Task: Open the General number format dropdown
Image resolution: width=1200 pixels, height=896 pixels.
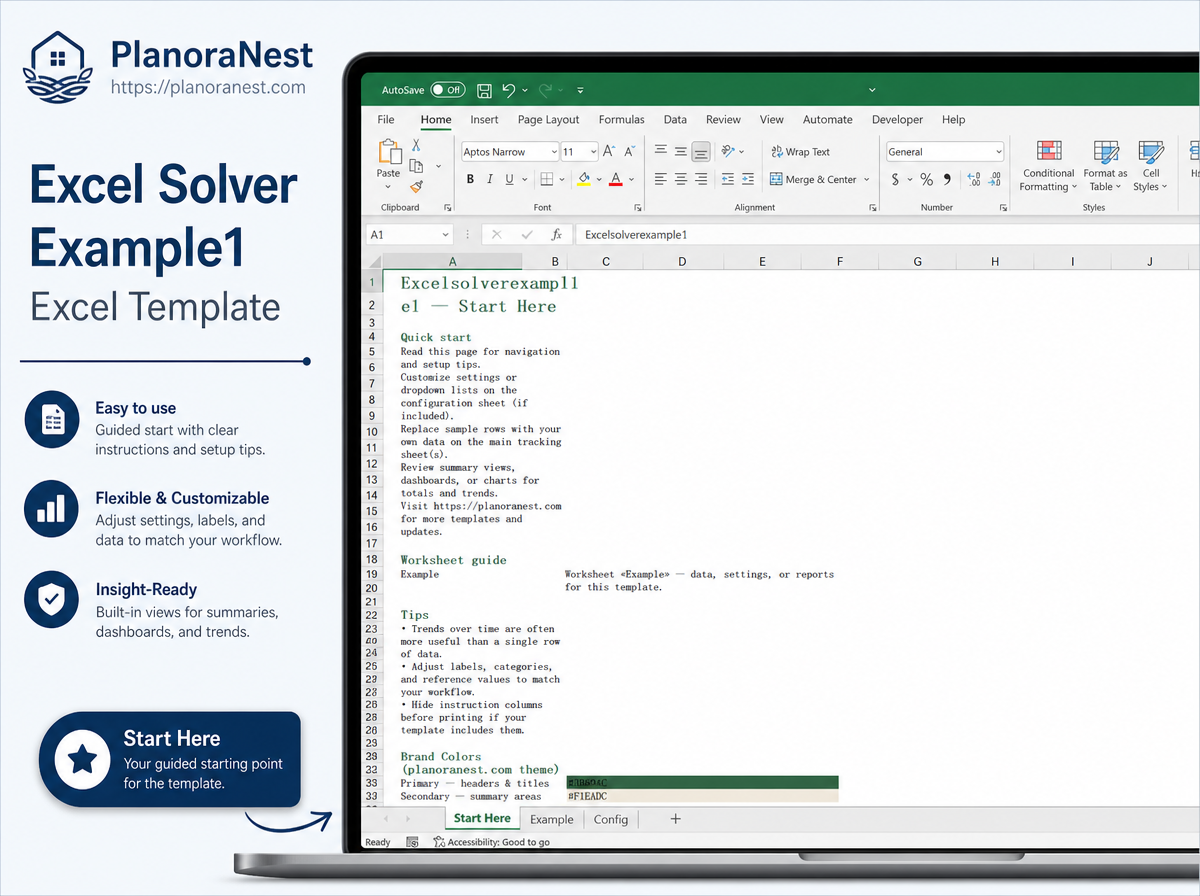Action: coord(944,152)
